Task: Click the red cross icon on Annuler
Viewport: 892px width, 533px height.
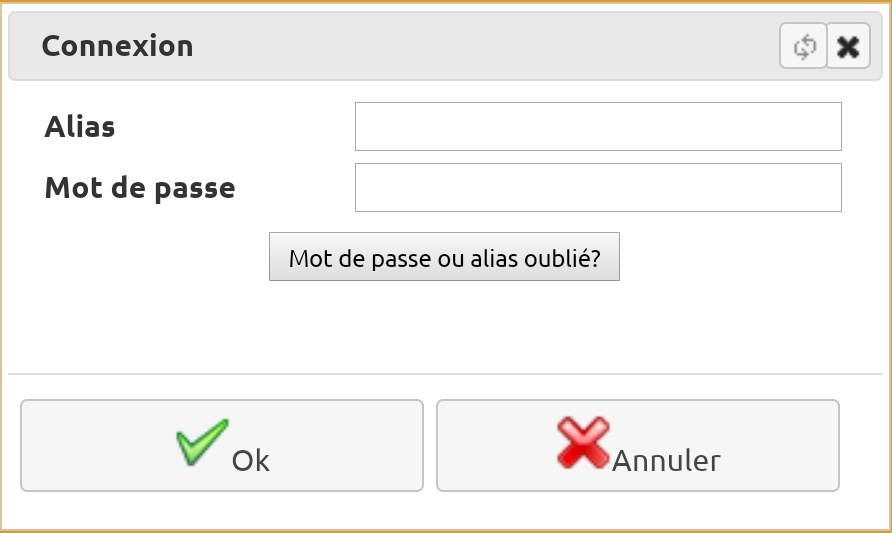Action: [583, 443]
